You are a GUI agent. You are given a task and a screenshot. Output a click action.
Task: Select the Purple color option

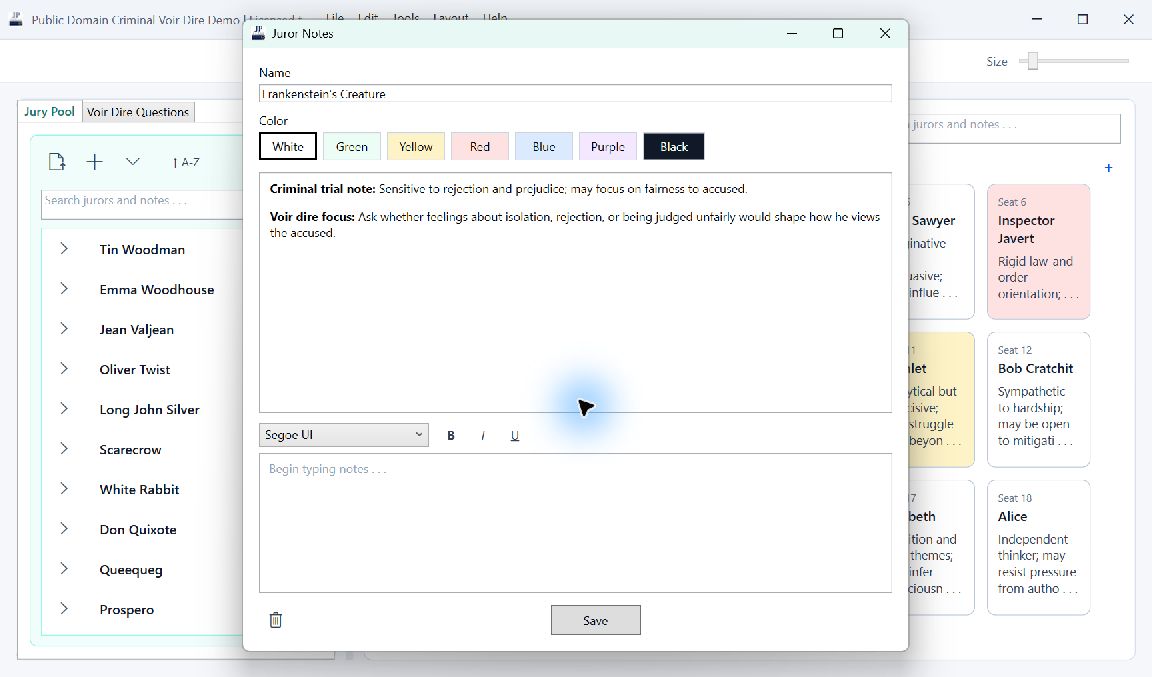pos(608,146)
